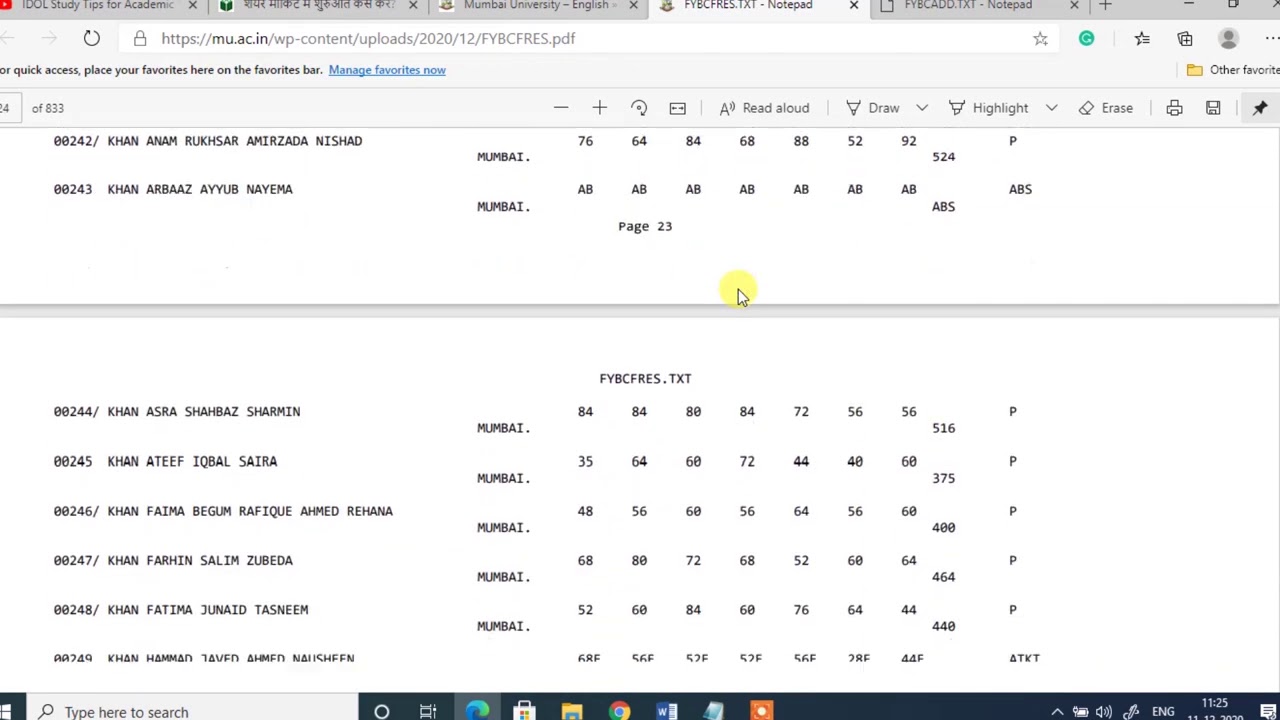The image size is (1280, 720).
Task: Click the 'of 833' page count
Action: pos(47,108)
